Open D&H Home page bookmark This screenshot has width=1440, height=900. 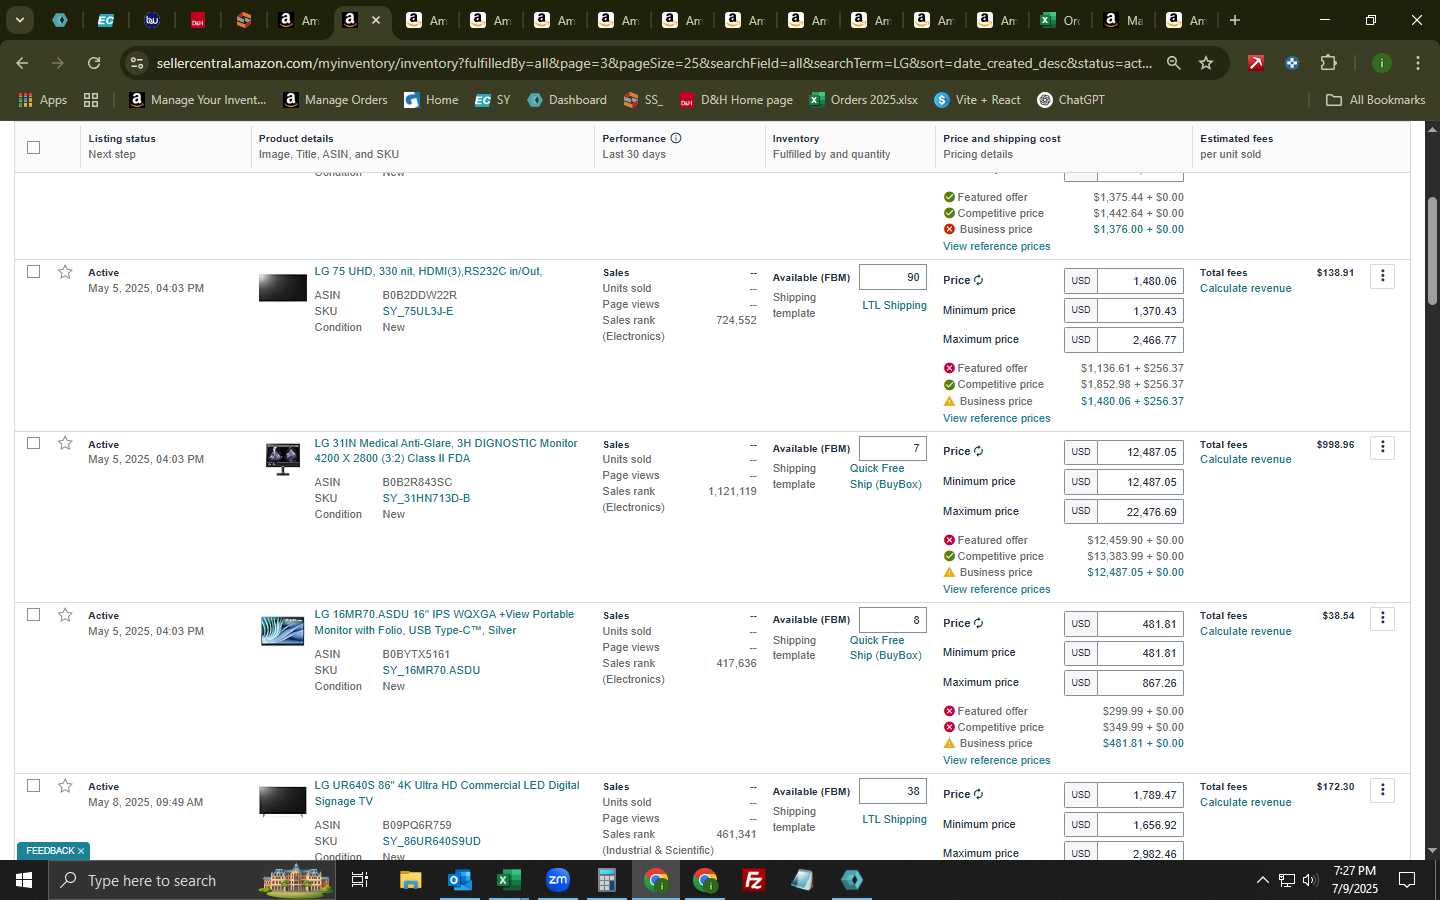pyautogui.click(x=736, y=100)
